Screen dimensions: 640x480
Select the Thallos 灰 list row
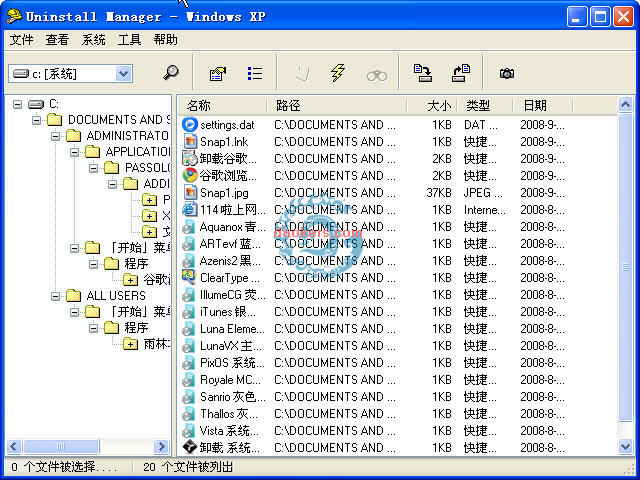coord(378,414)
